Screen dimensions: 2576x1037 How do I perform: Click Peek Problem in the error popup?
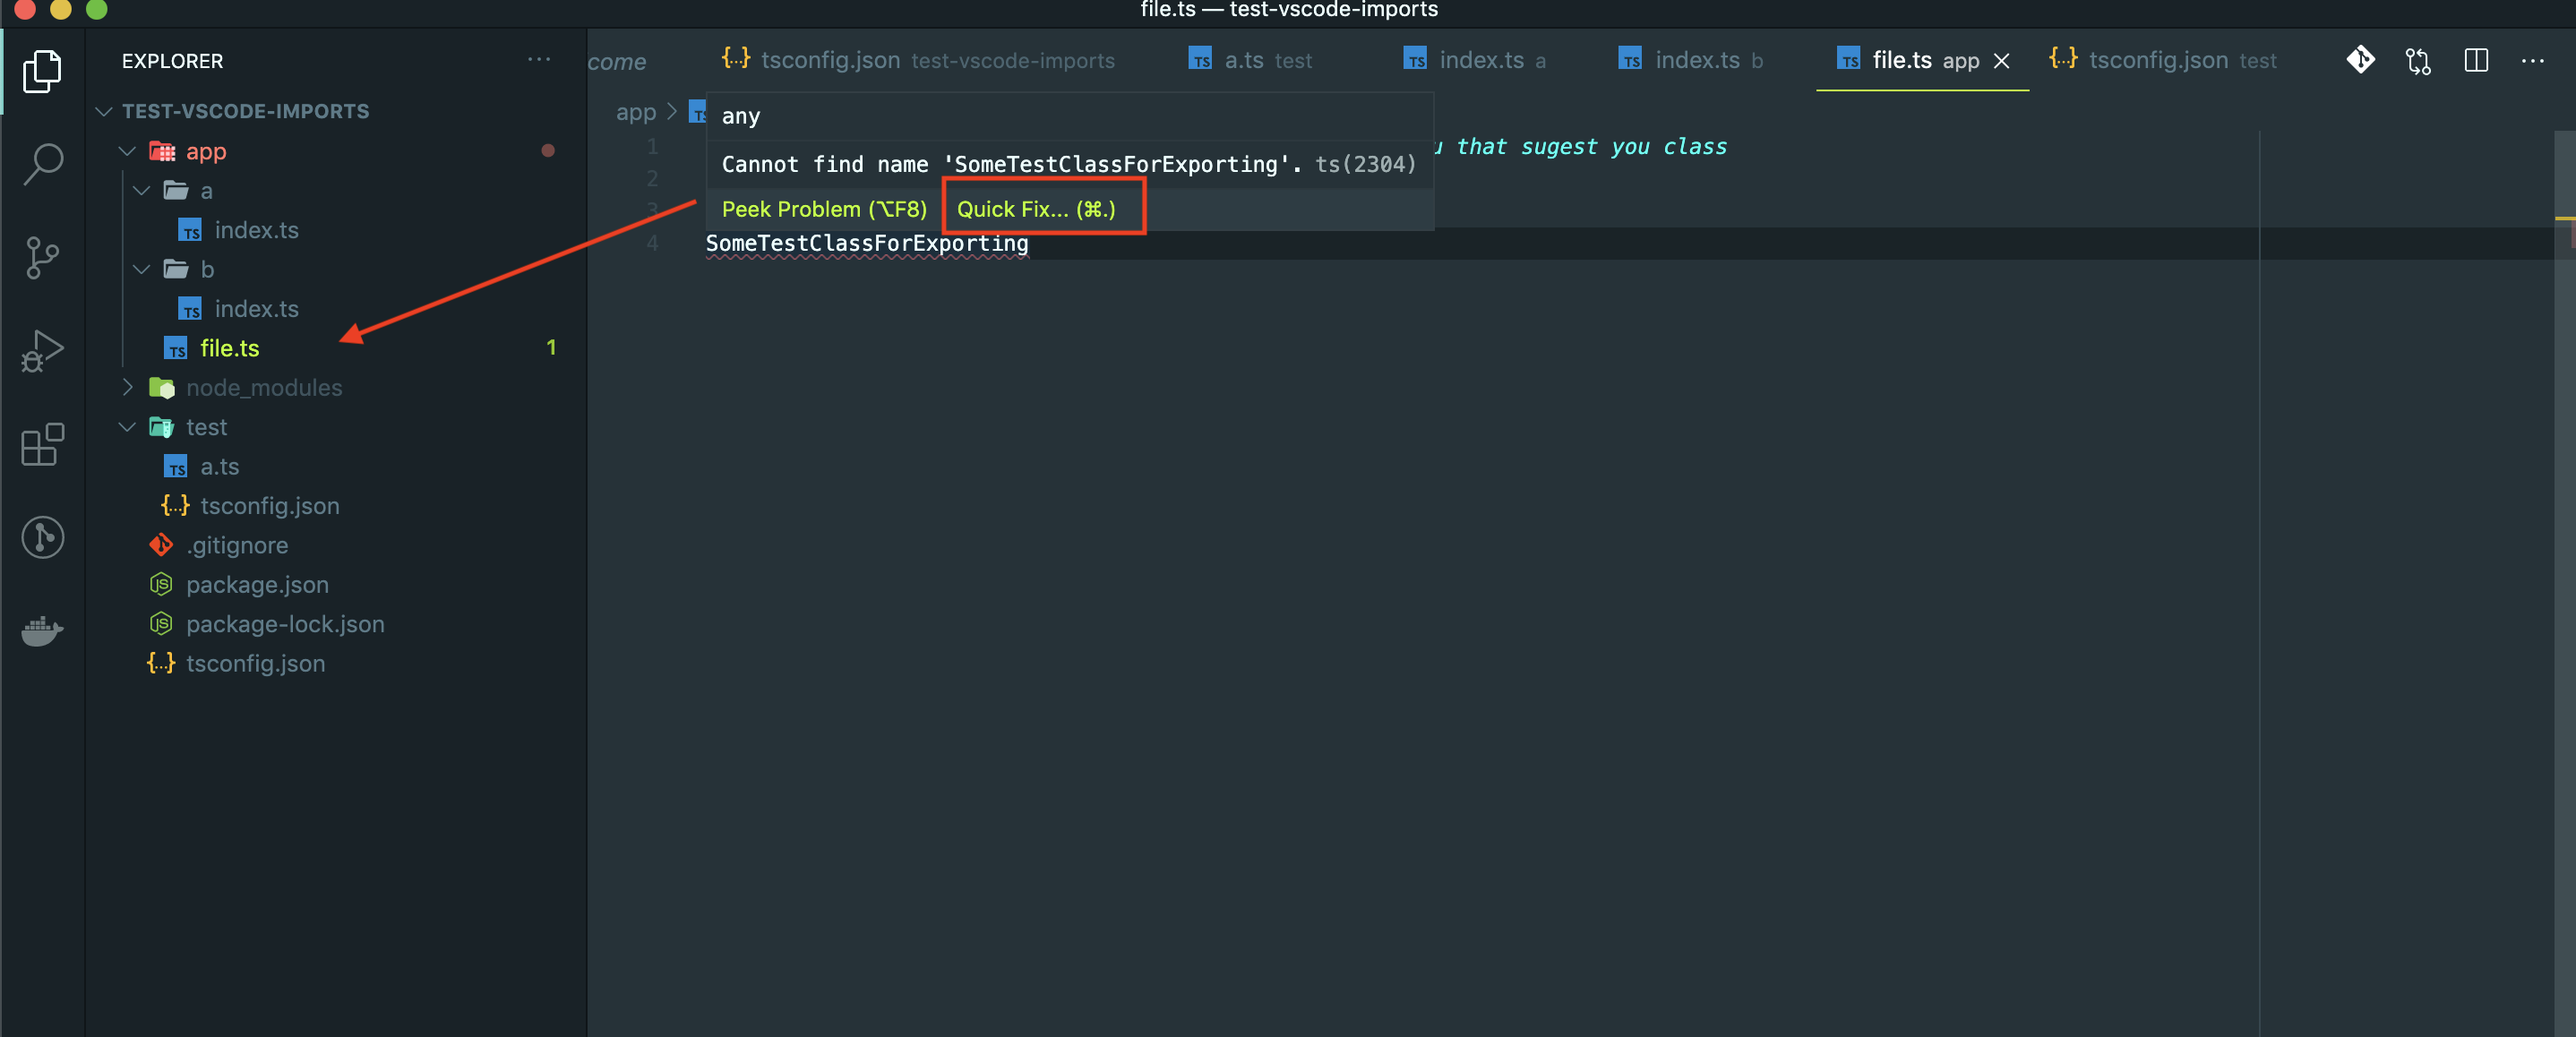pos(823,209)
